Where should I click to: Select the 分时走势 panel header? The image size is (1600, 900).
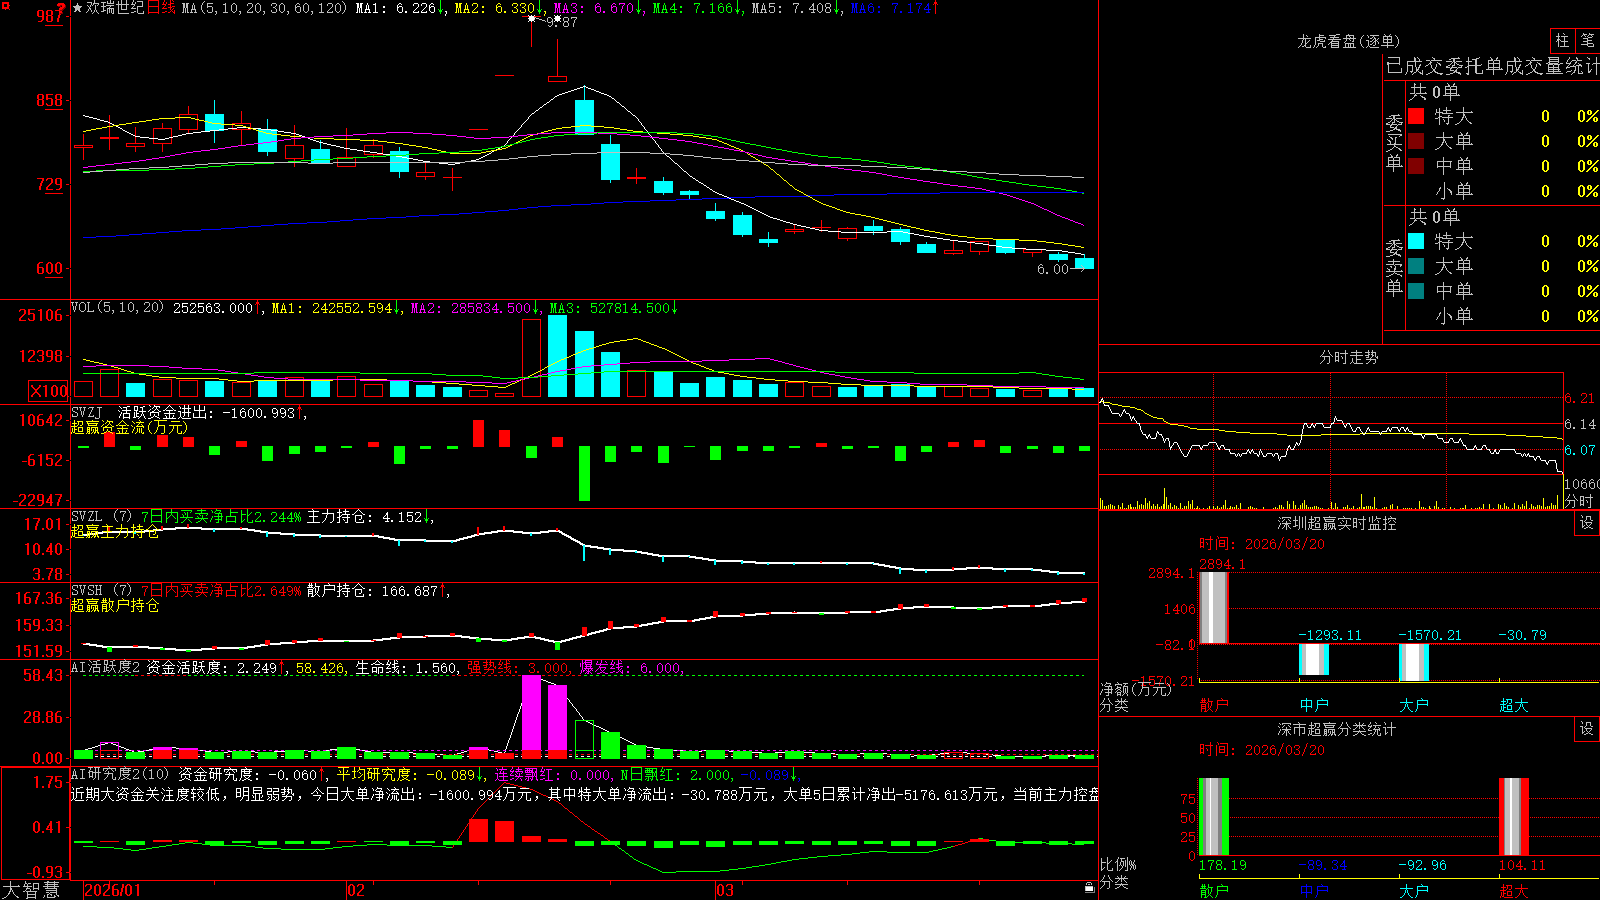pyautogui.click(x=1348, y=357)
